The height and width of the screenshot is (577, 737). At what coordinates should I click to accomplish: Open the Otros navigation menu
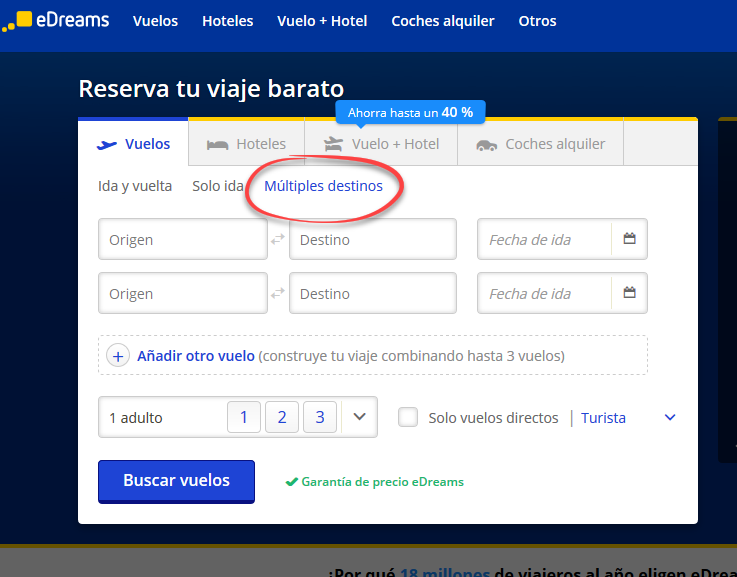point(537,21)
